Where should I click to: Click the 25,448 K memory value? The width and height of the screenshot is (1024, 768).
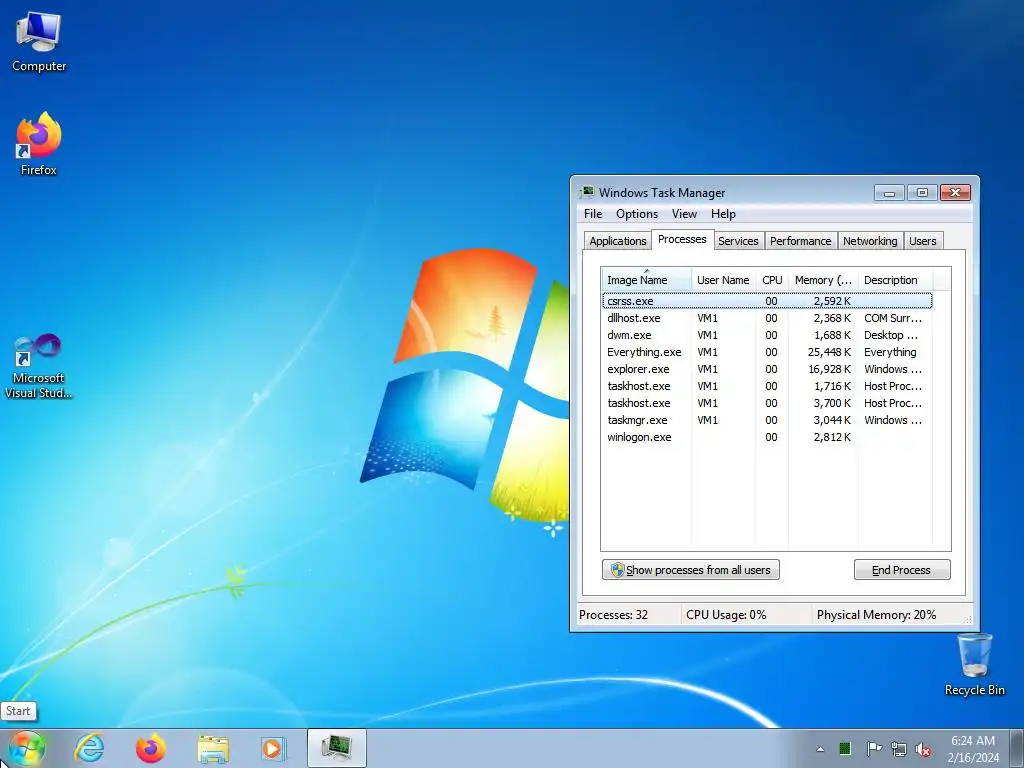(x=829, y=352)
